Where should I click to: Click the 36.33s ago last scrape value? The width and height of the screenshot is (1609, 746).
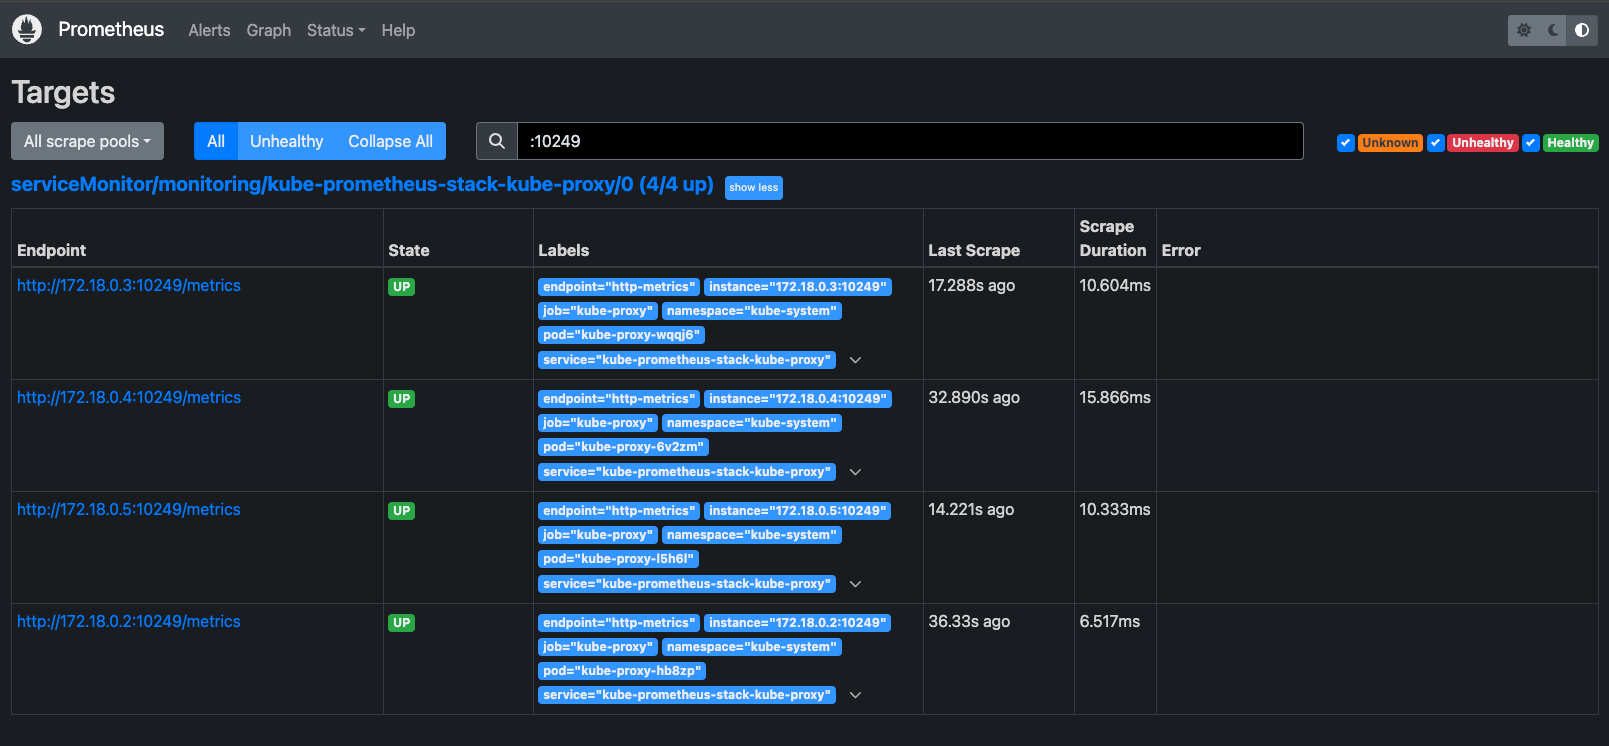[x=969, y=621]
